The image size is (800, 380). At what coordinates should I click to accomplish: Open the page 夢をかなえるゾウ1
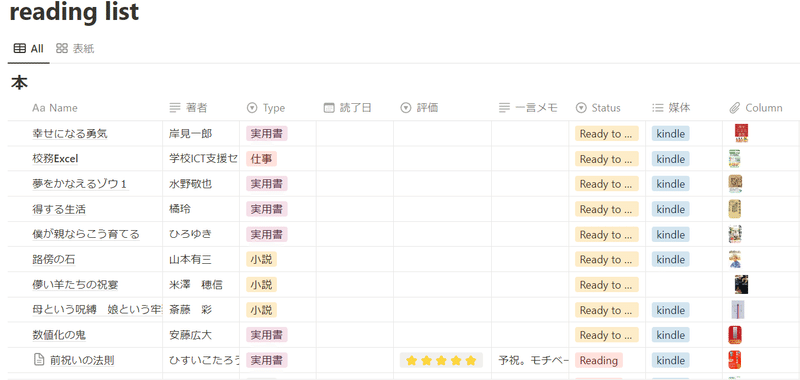tap(79, 184)
